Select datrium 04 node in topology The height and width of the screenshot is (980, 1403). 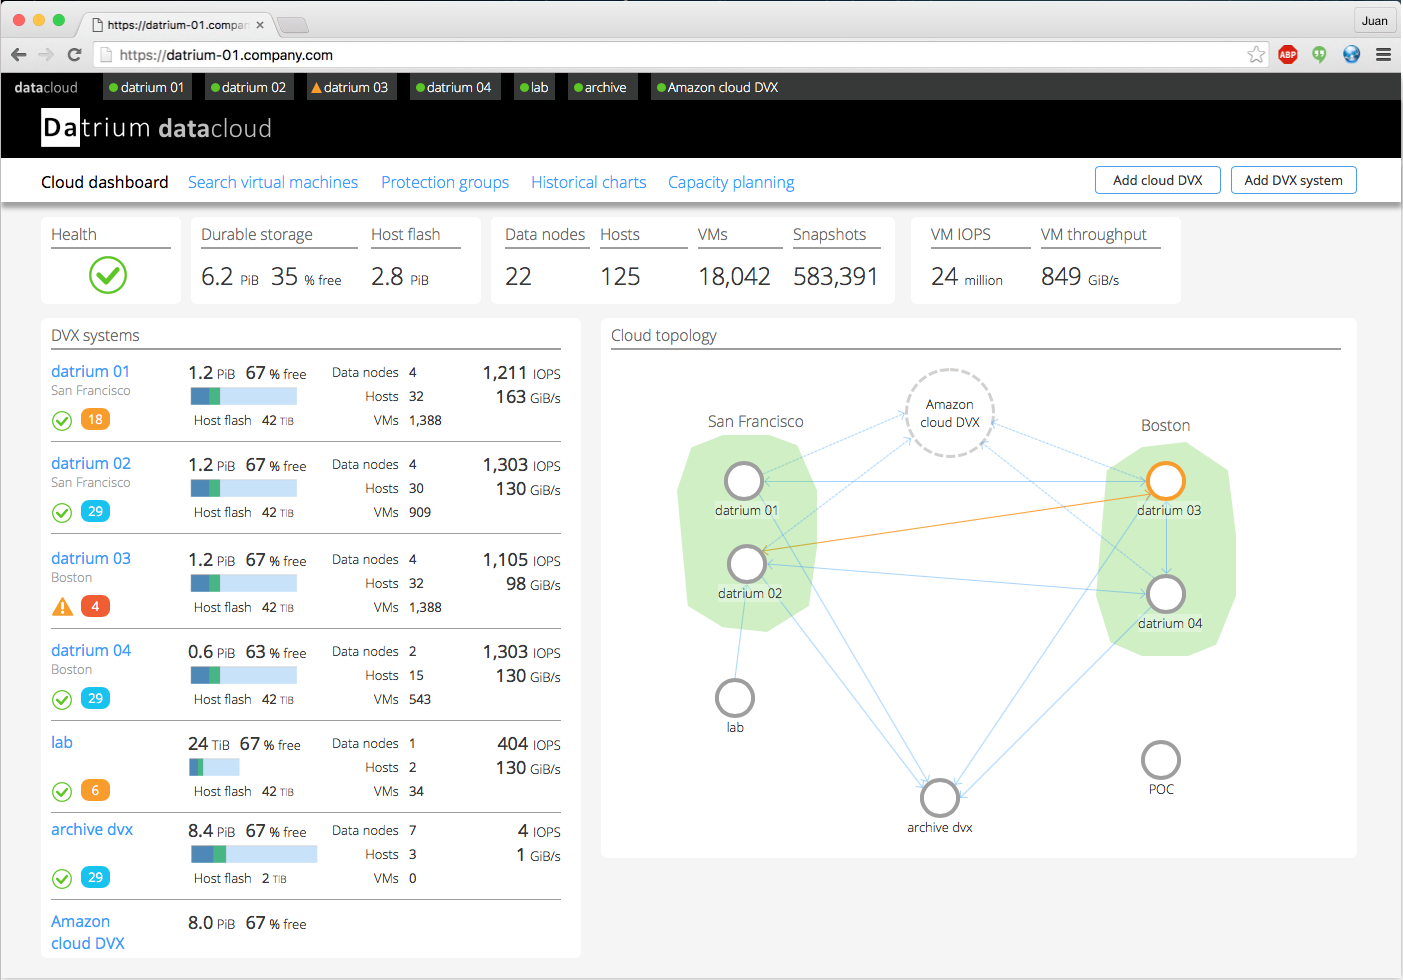click(1166, 594)
